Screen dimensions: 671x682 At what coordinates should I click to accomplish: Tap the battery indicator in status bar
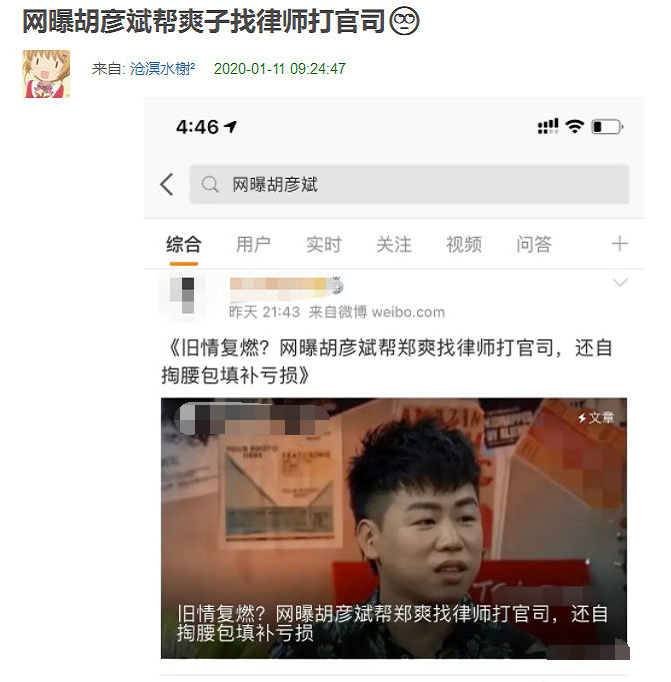click(608, 127)
